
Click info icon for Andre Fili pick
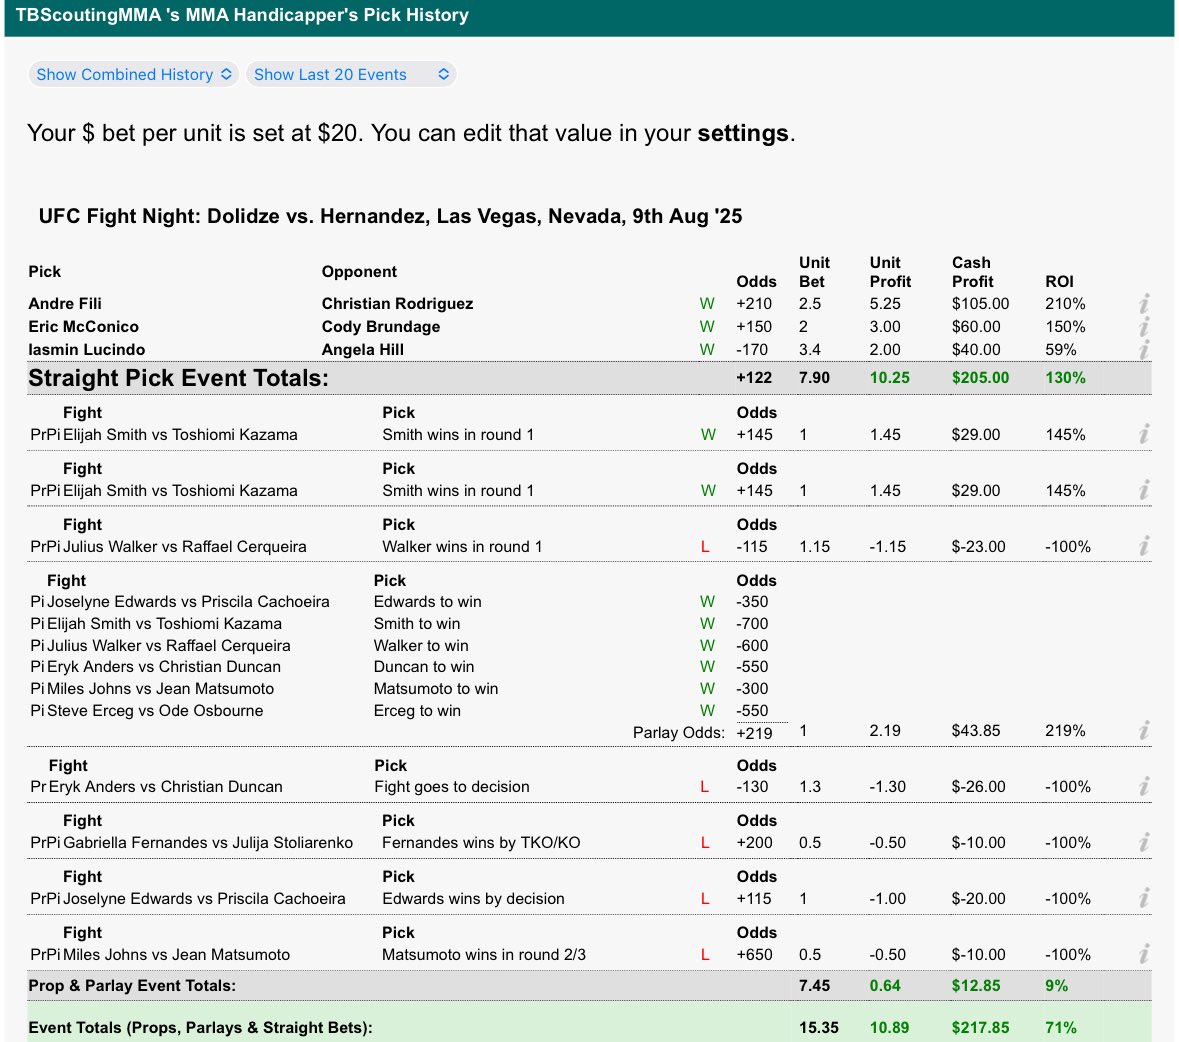[x=1144, y=304]
